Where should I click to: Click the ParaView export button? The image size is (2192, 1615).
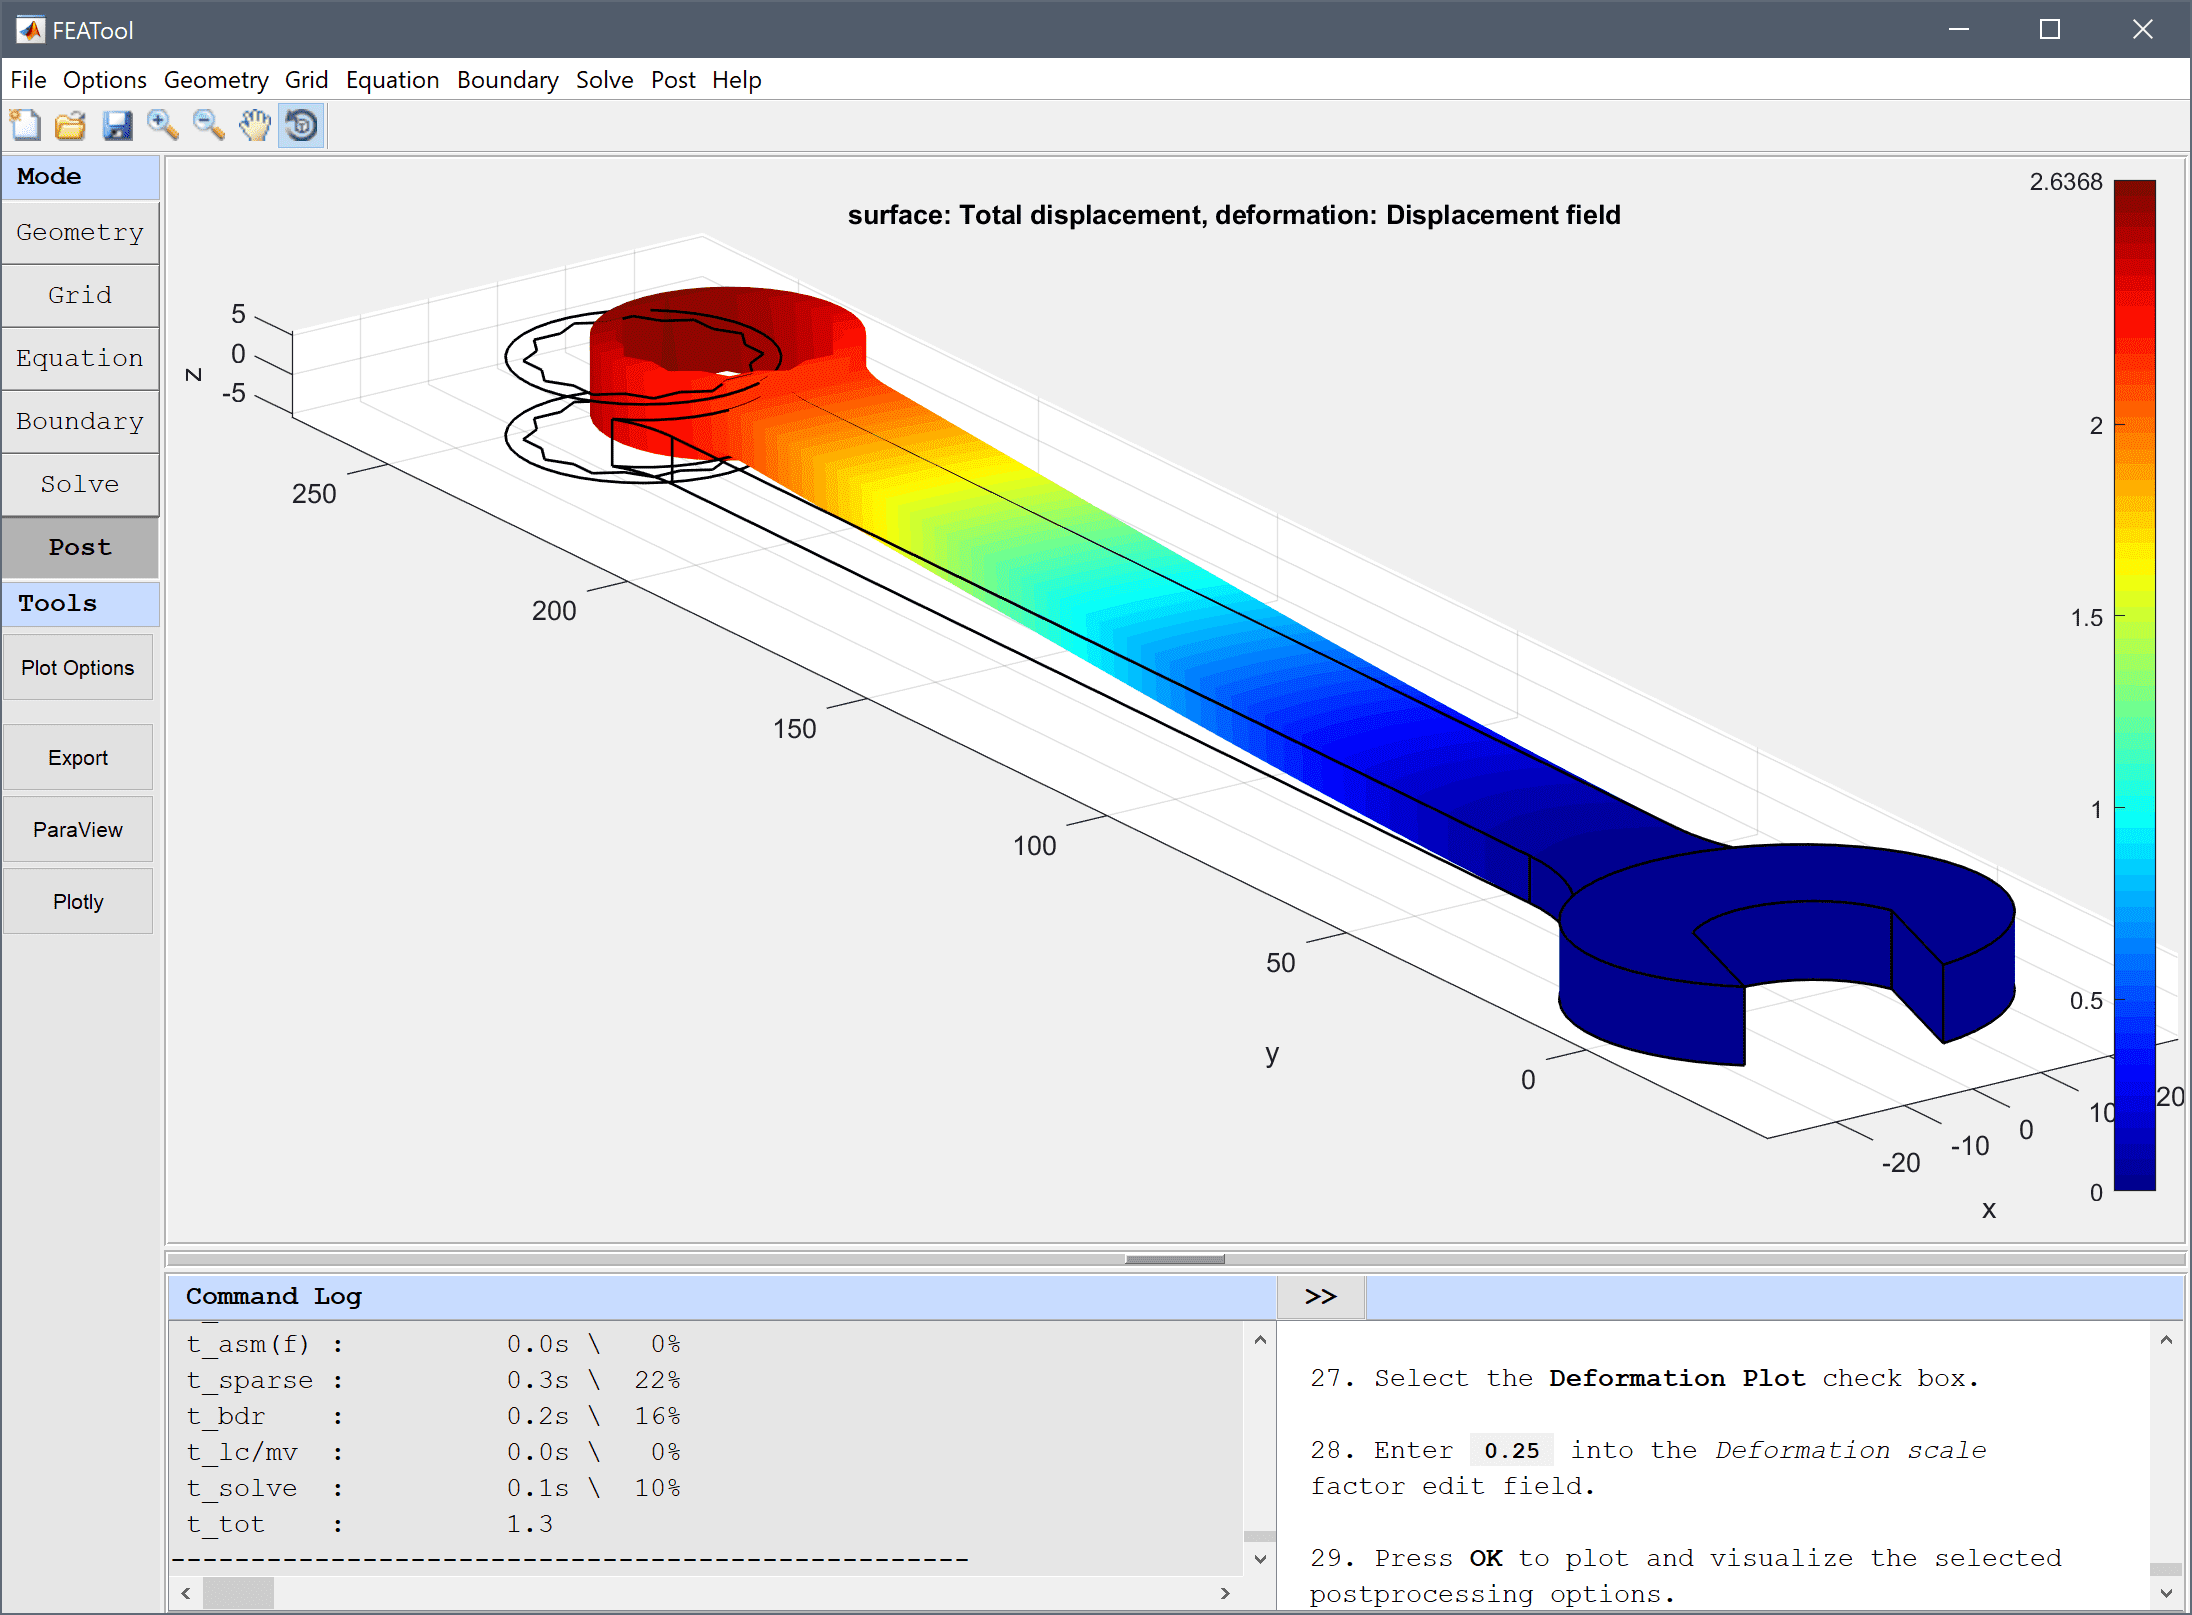click(80, 830)
